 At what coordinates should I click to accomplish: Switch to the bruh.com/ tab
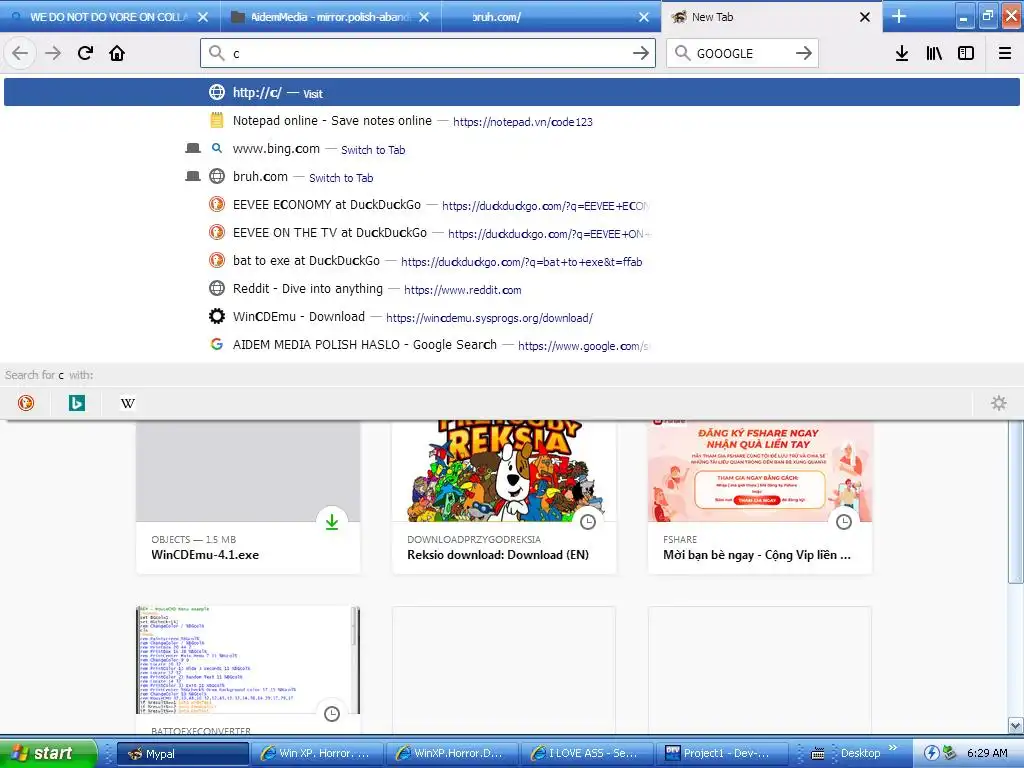551,17
